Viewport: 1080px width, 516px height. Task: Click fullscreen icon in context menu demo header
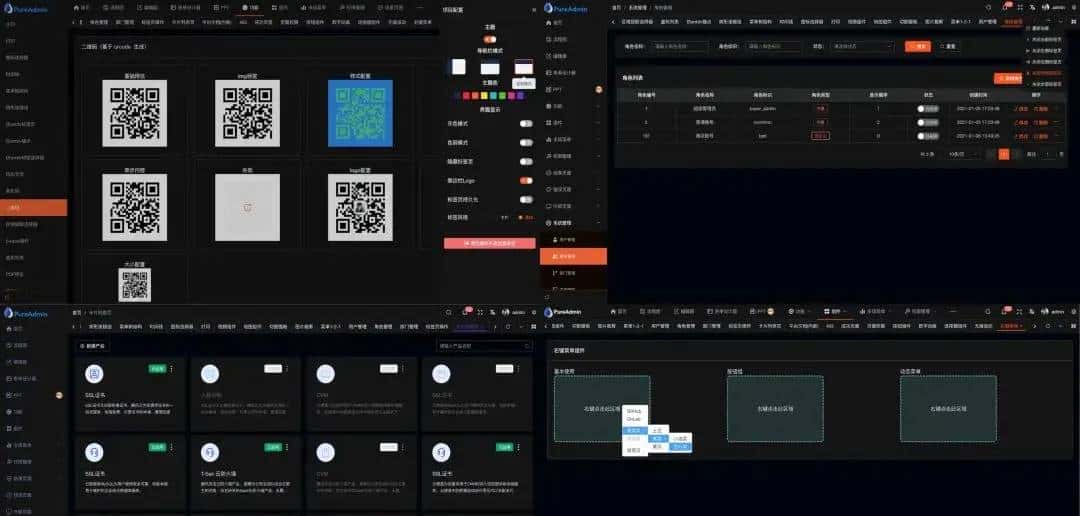[1019, 312]
